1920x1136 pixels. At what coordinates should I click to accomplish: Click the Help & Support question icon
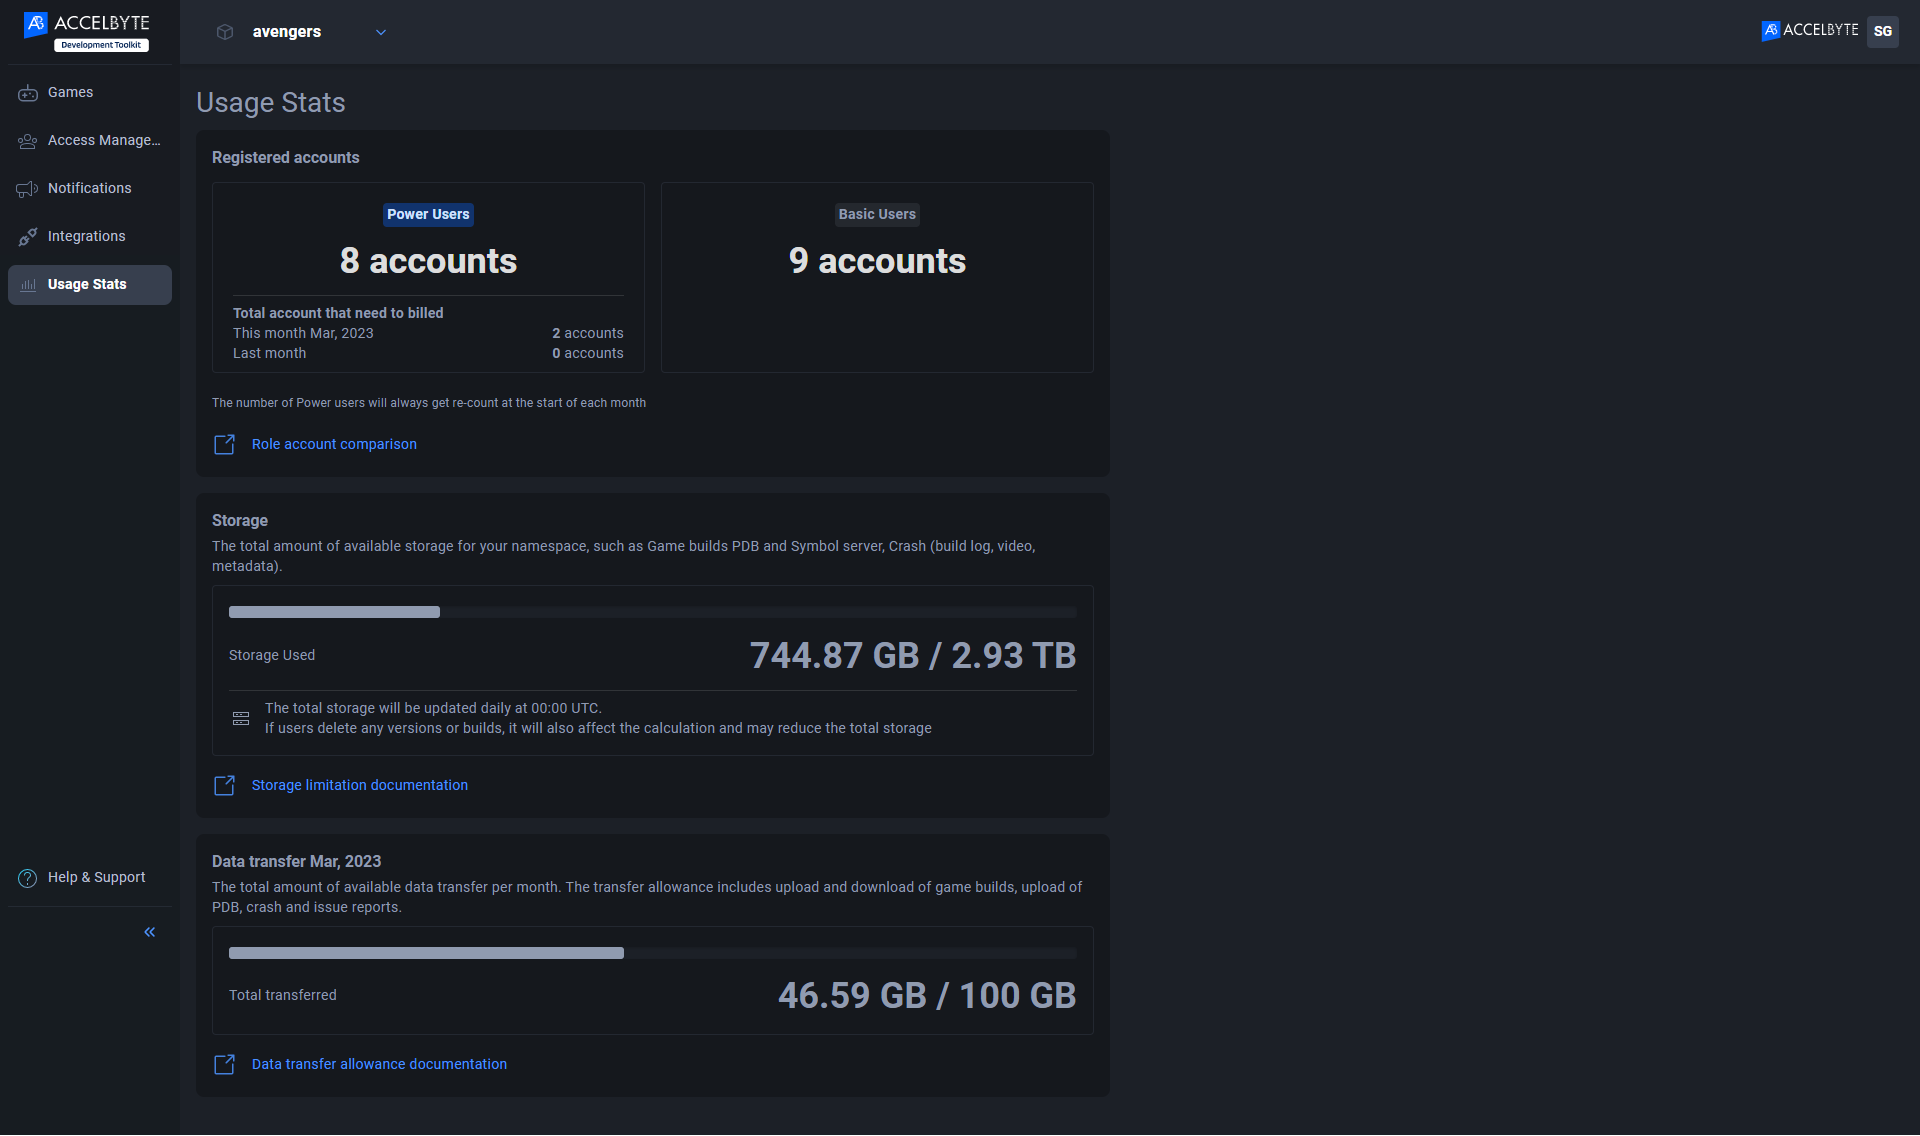(x=28, y=878)
